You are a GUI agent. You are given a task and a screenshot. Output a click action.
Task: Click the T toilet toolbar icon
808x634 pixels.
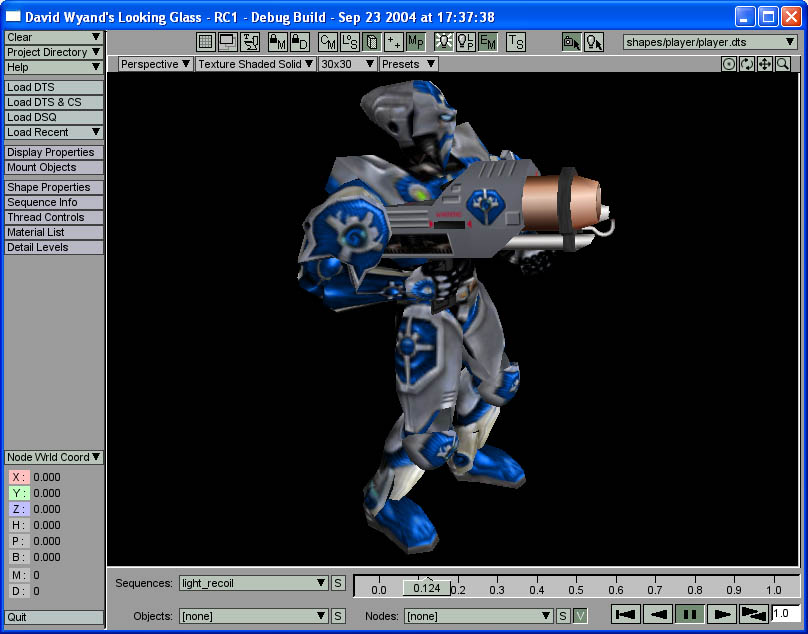click(250, 42)
